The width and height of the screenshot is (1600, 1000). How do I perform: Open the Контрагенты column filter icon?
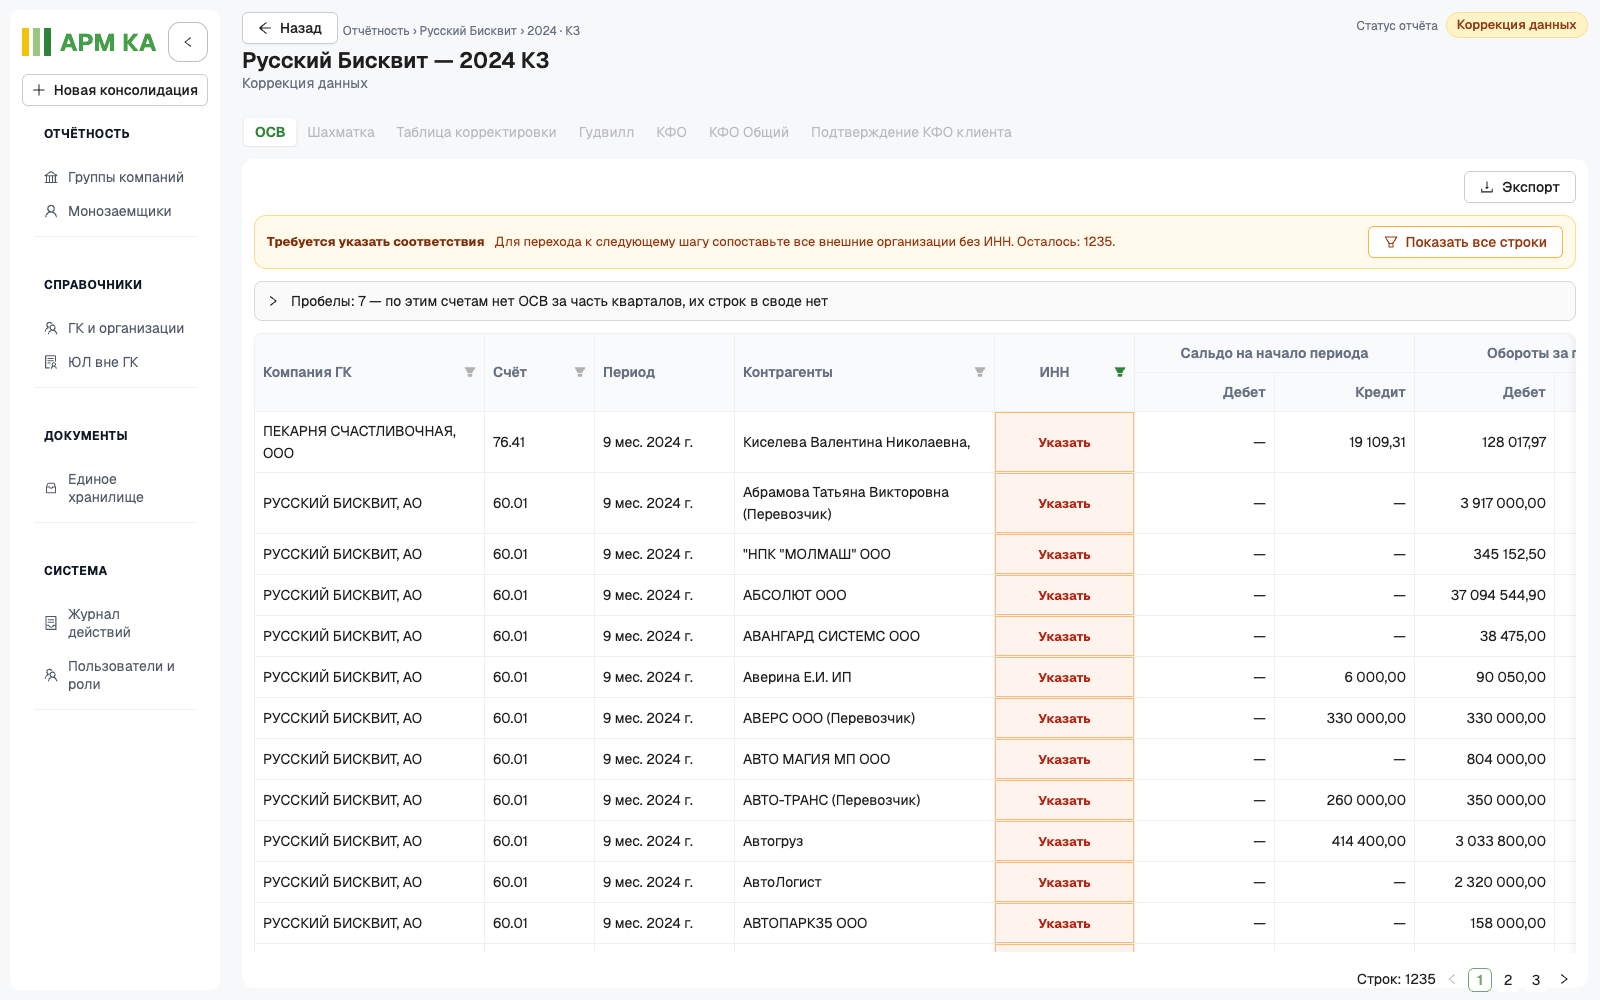click(980, 372)
